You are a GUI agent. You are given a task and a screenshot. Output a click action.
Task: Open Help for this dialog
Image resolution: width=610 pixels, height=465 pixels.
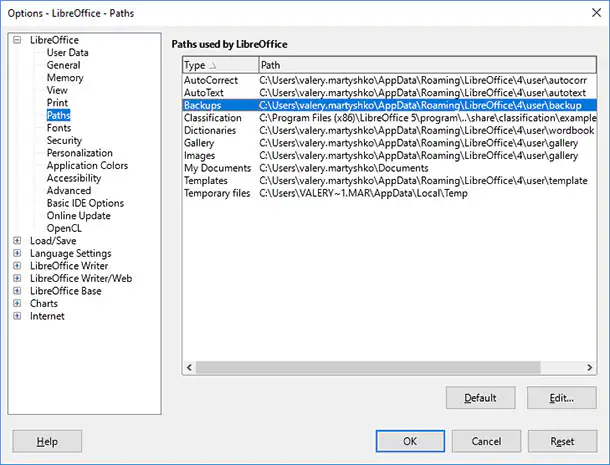coord(47,441)
